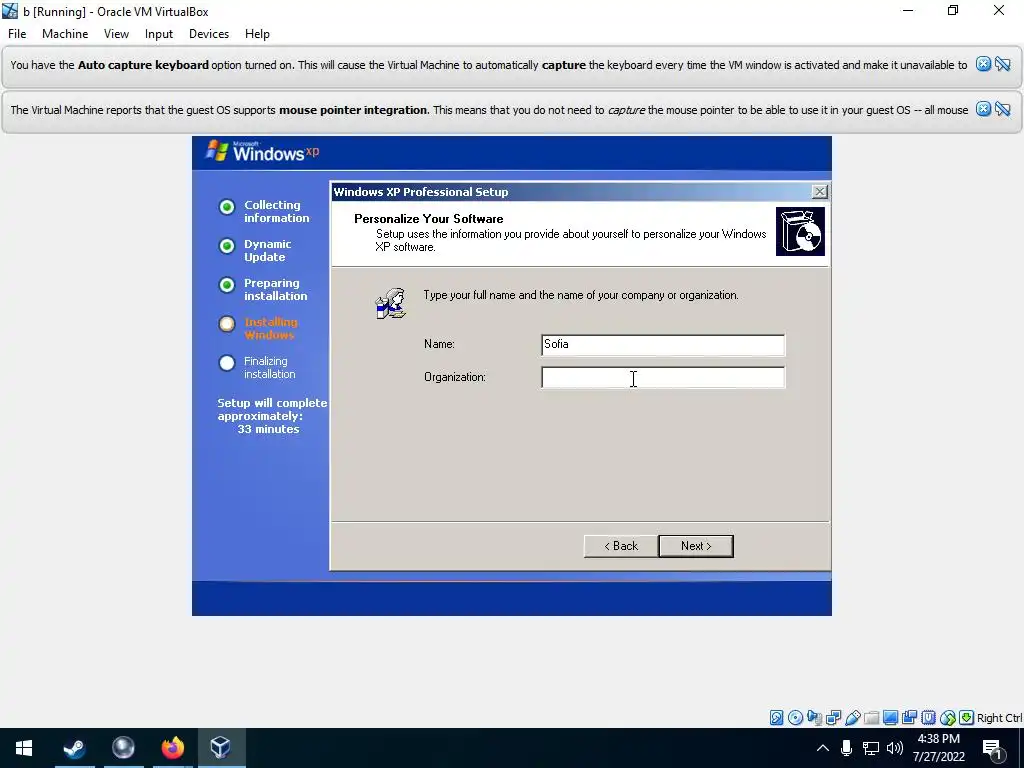
Task: Open the View menu
Action: tap(116, 34)
